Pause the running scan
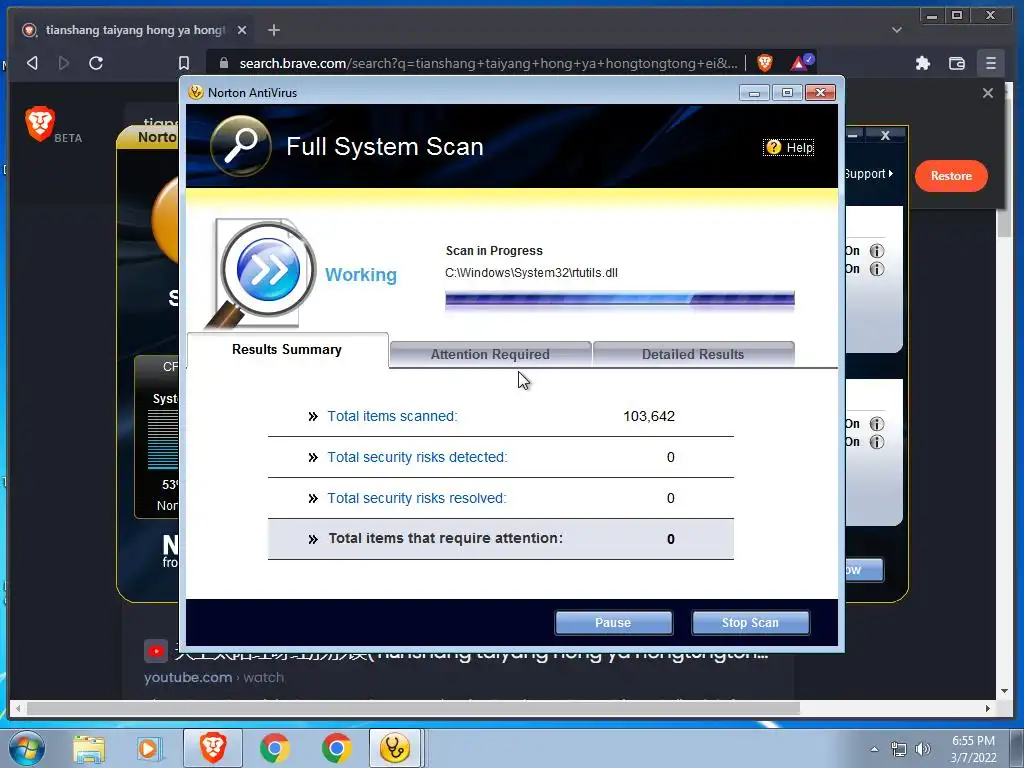1024x768 pixels. pos(613,622)
